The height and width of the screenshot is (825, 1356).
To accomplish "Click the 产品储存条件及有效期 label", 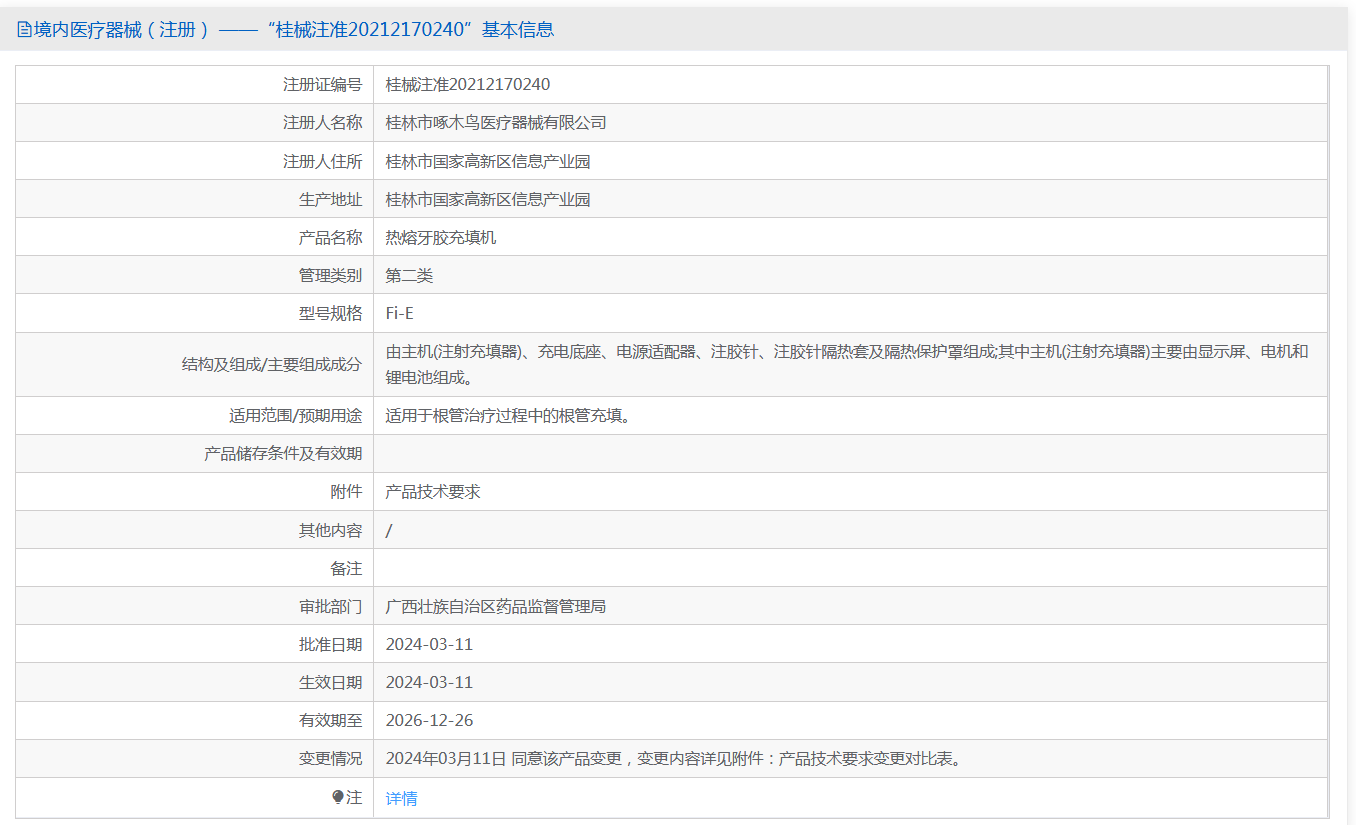I will pos(283,453).
